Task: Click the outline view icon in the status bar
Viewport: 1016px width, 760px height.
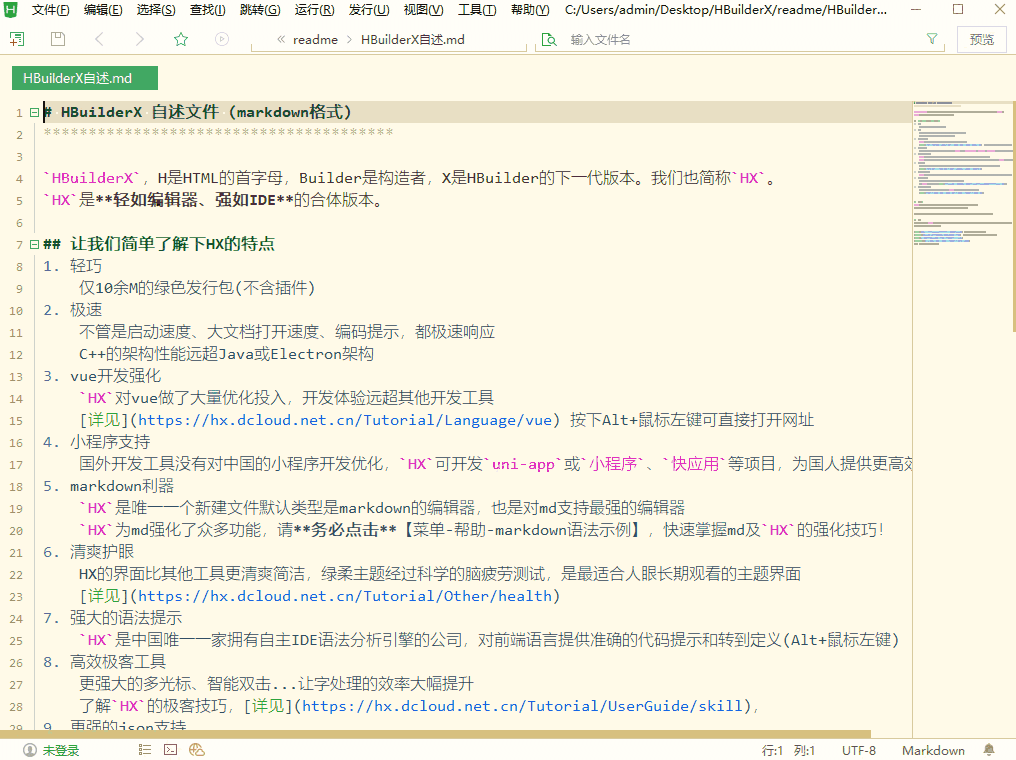Action: pos(143,749)
